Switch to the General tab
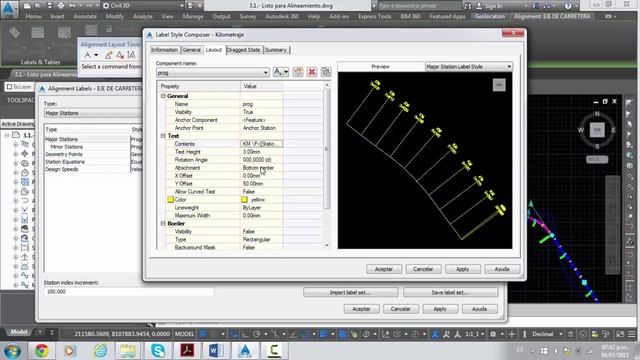Screen dimensions: 640x360 [x=191, y=50]
